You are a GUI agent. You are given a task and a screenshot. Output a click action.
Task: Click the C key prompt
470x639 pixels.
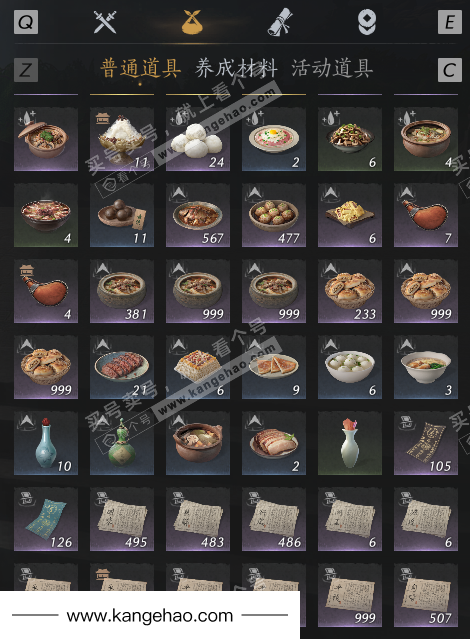point(450,70)
